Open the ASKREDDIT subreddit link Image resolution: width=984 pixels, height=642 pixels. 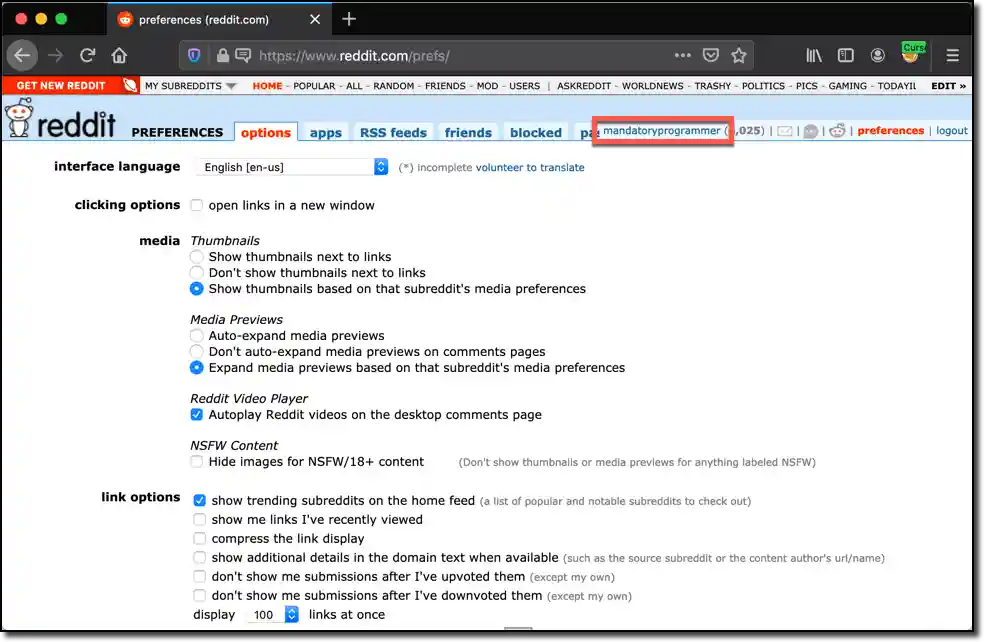[584, 86]
